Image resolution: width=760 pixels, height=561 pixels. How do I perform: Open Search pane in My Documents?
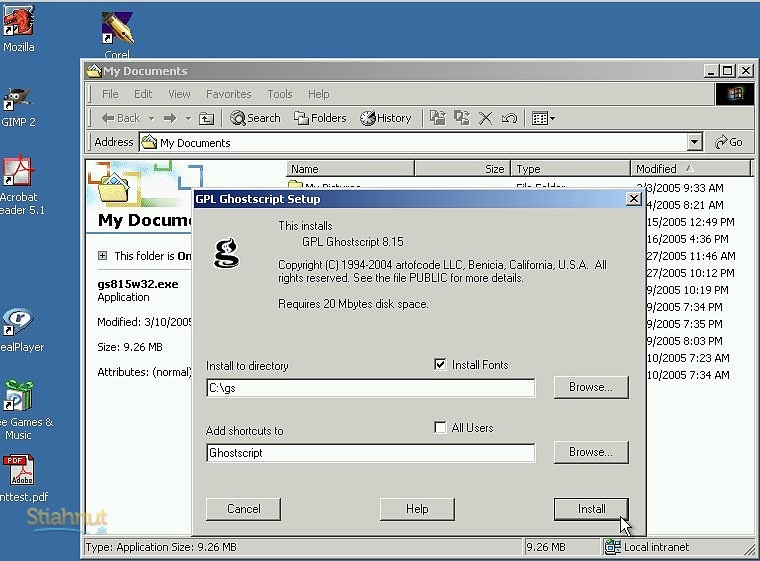click(x=255, y=118)
